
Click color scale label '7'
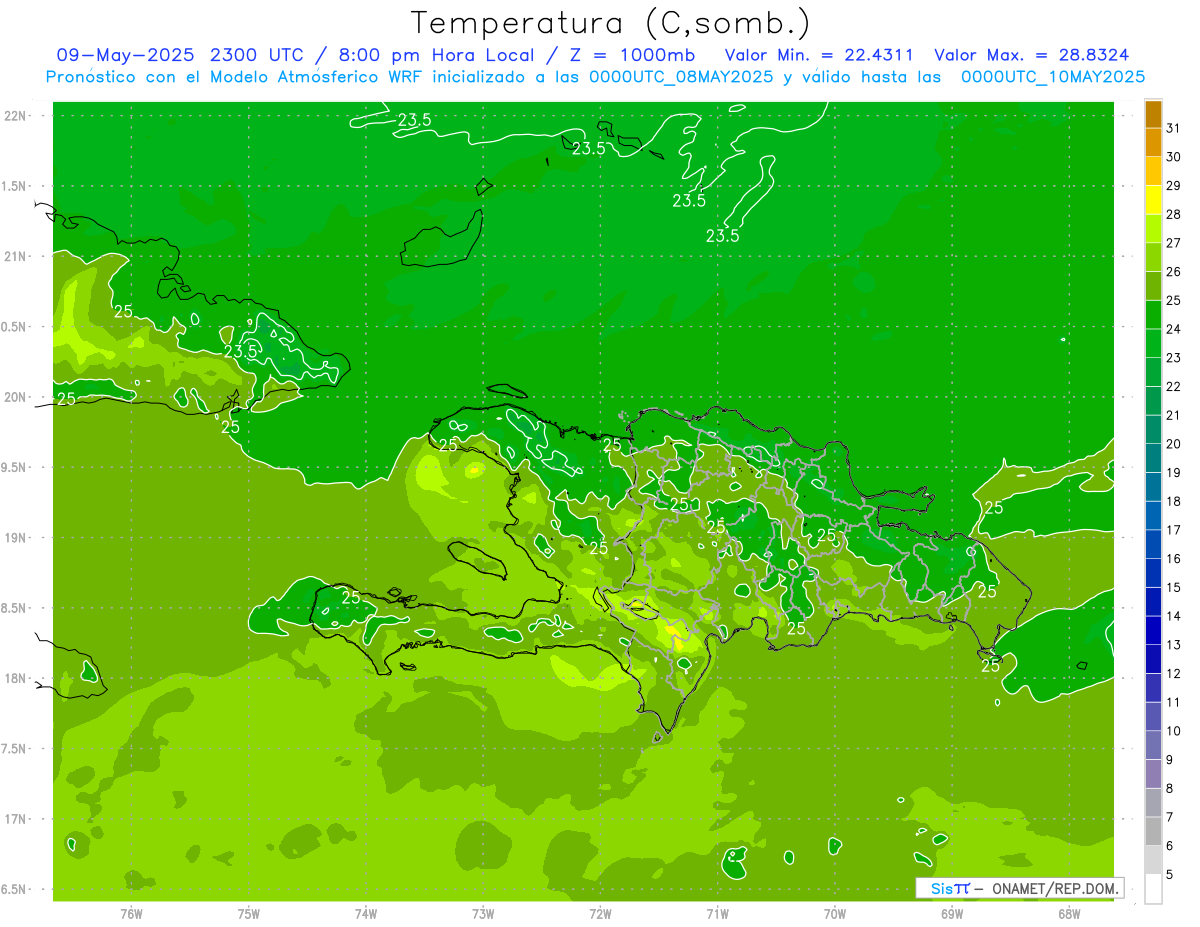pyautogui.click(x=1170, y=817)
